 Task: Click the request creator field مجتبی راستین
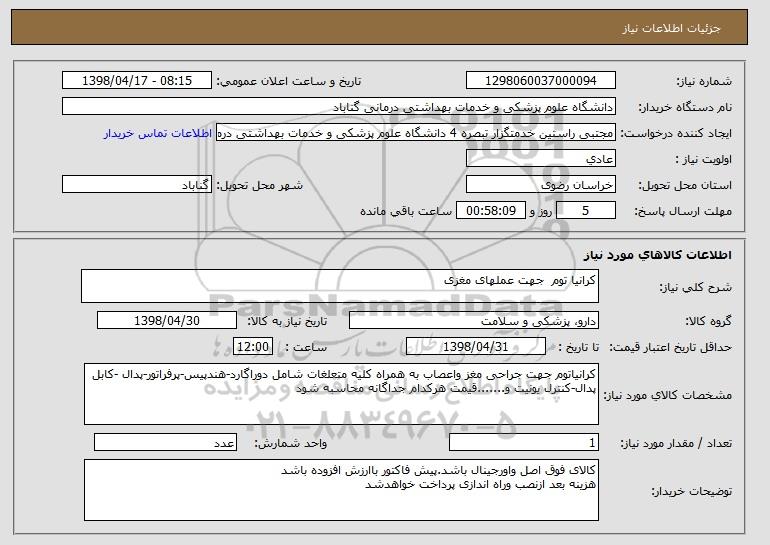click(416, 133)
